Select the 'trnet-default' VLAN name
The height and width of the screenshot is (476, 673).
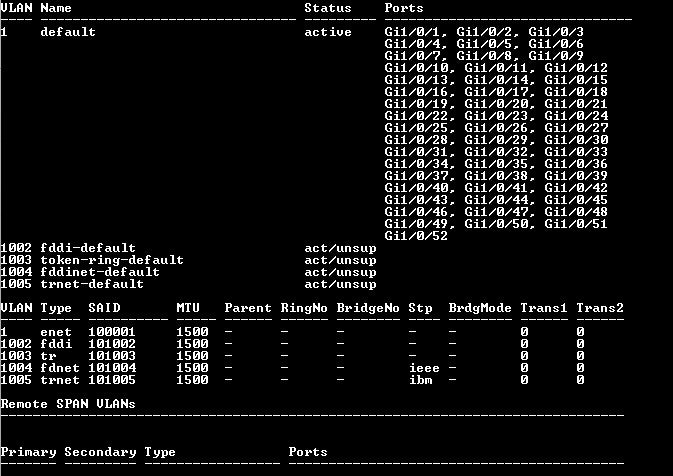pos(92,284)
